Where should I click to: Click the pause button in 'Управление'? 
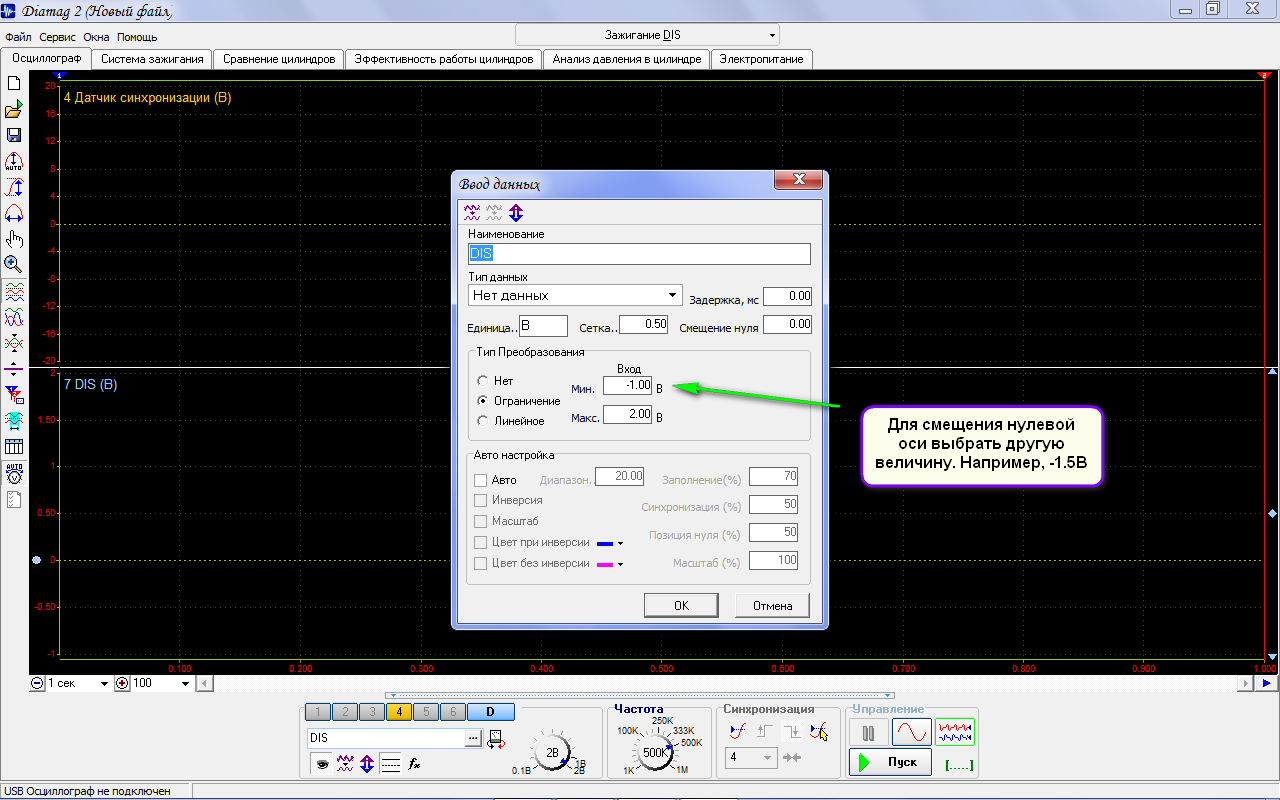click(868, 732)
